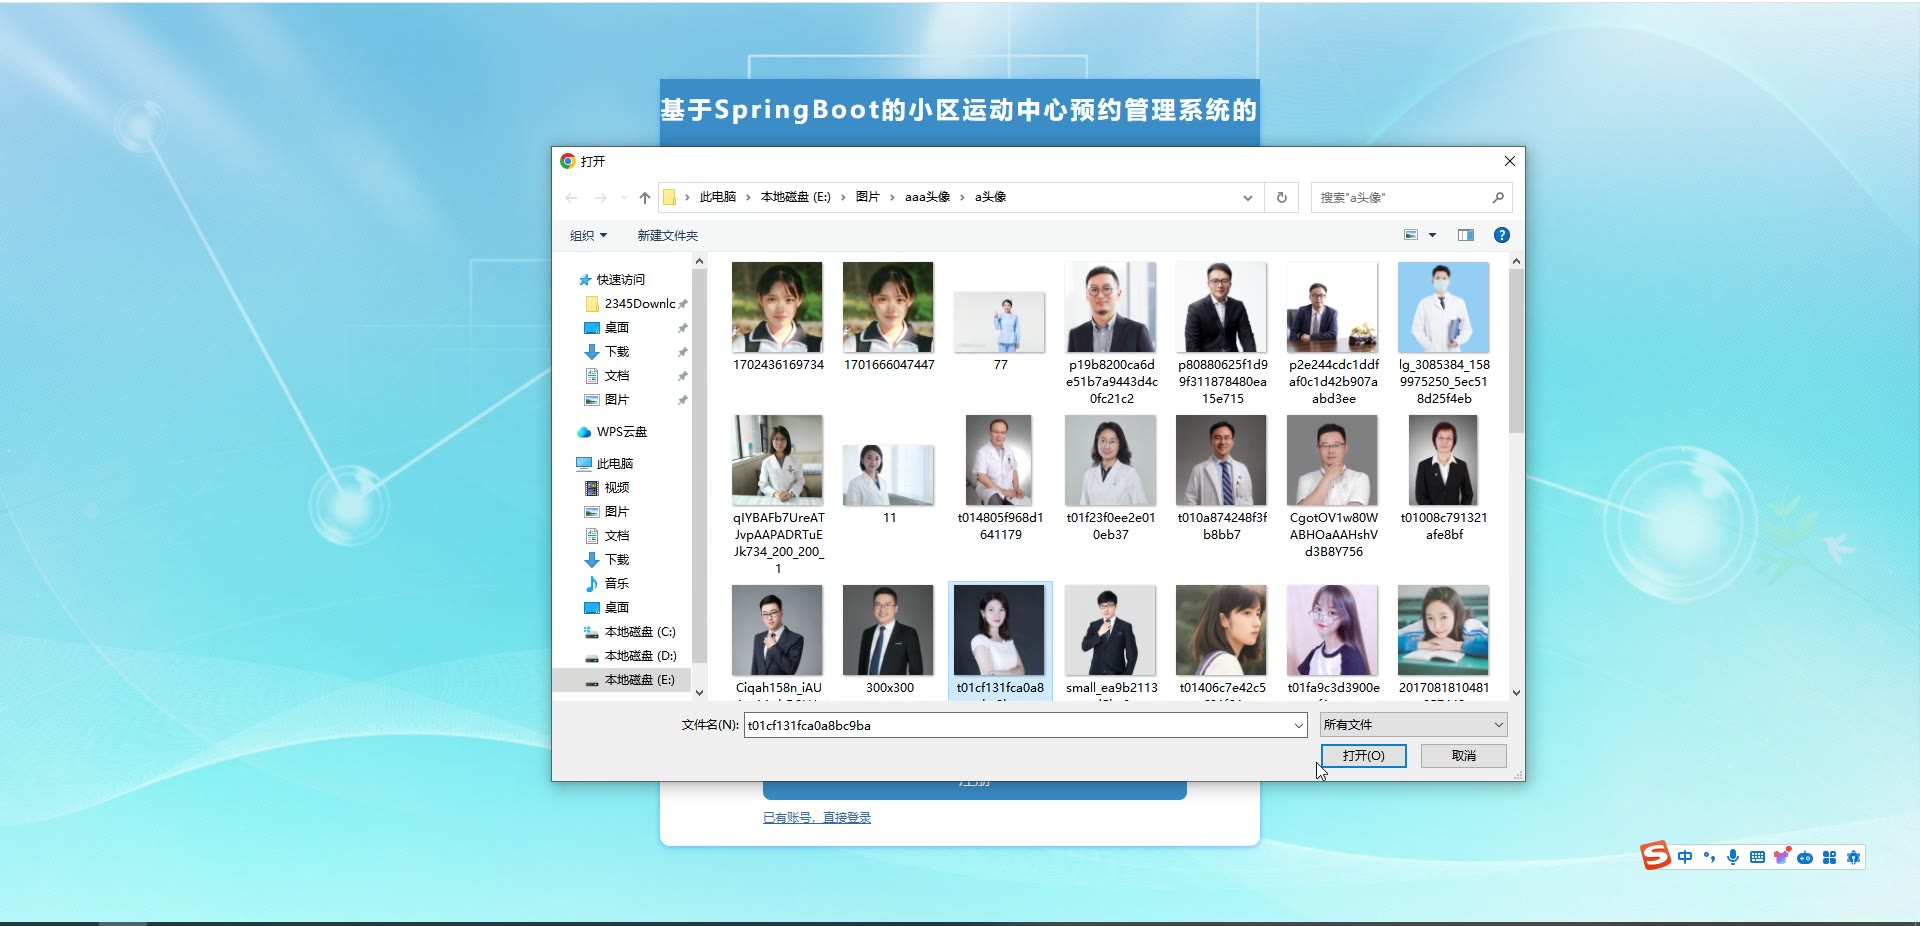Toggle the preview pane icon
The width and height of the screenshot is (1920, 926).
(x=1466, y=235)
